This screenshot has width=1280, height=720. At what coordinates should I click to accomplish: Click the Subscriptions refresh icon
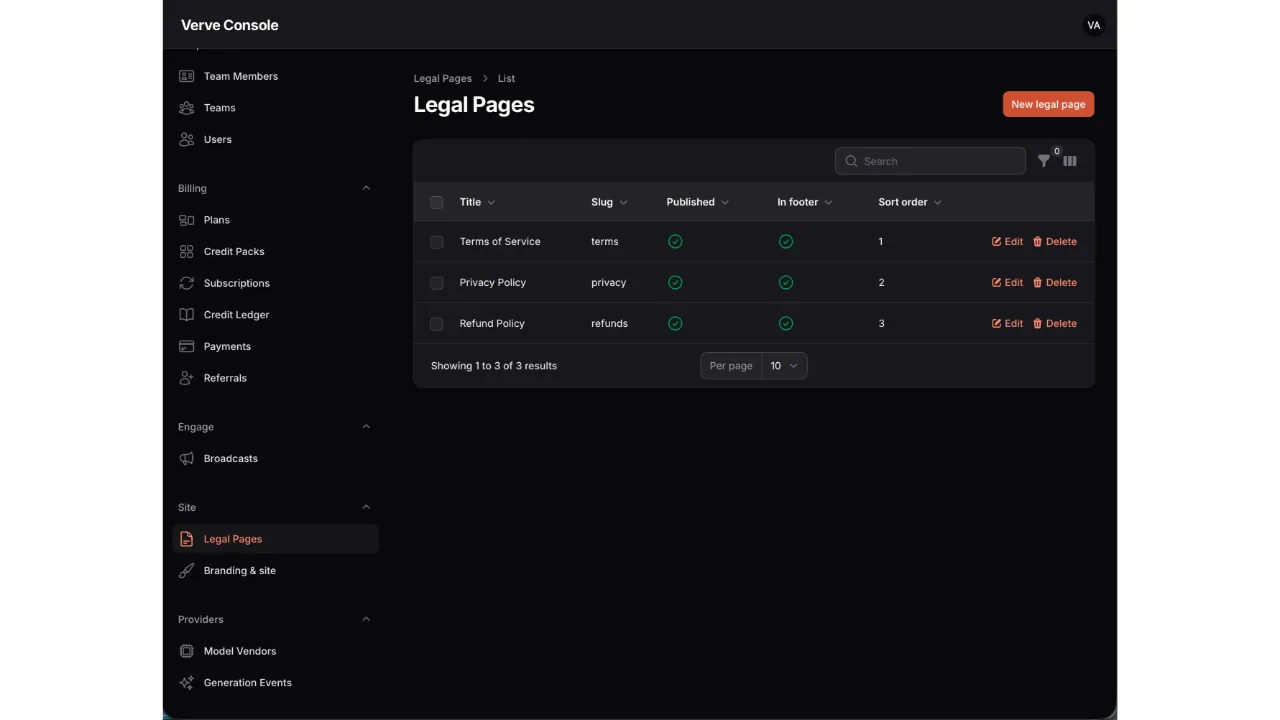[x=186, y=283]
